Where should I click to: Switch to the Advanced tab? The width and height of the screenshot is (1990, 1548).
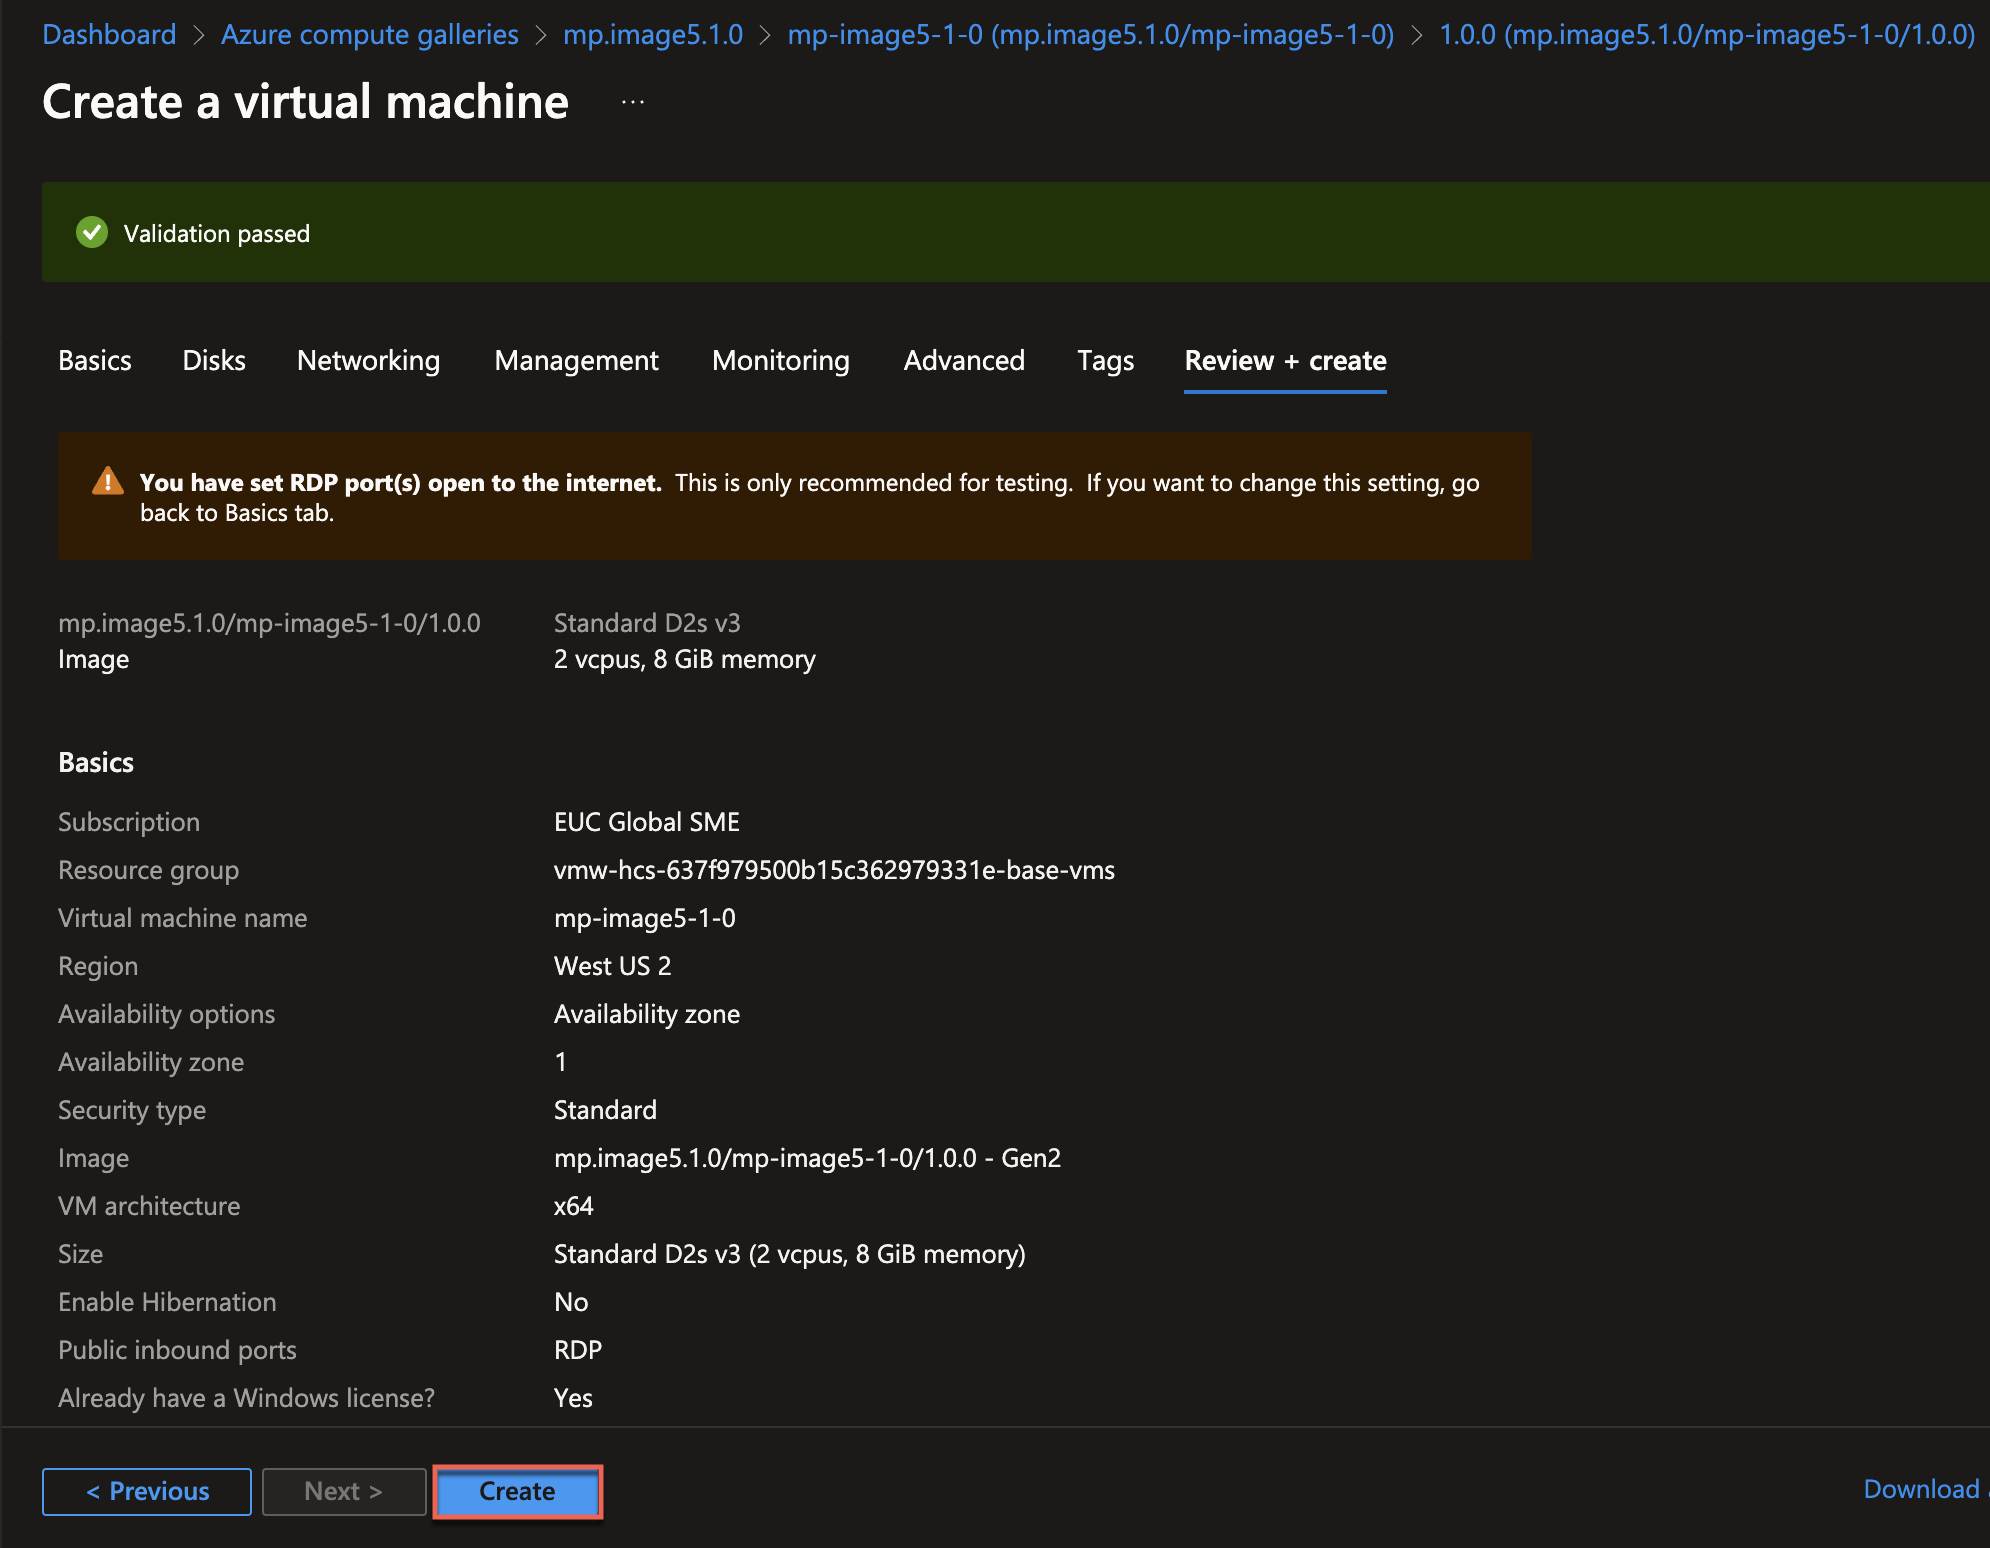click(x=964, y=361)
